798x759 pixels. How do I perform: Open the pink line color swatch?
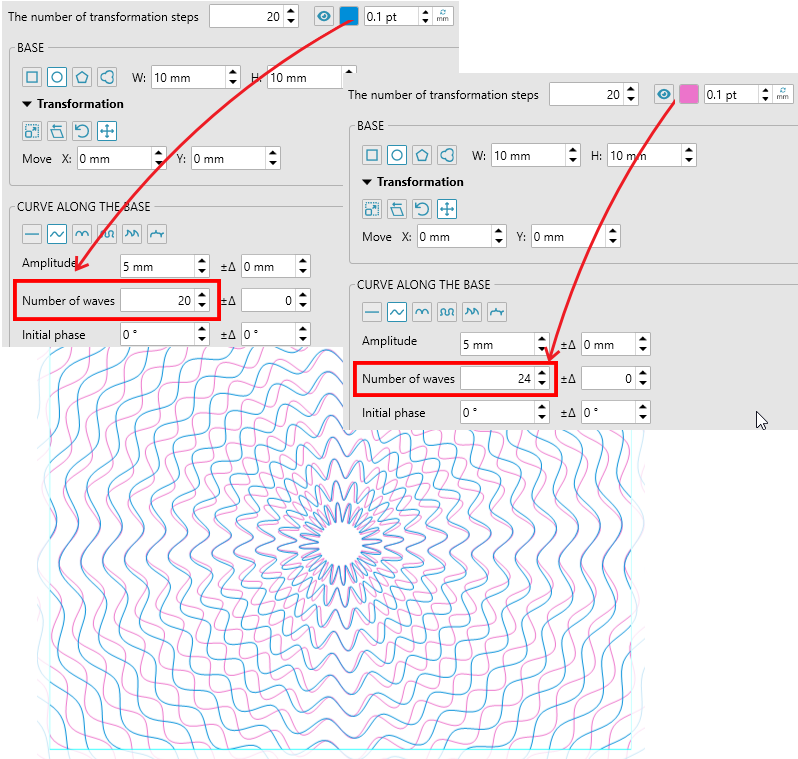(x=688, y=94)
